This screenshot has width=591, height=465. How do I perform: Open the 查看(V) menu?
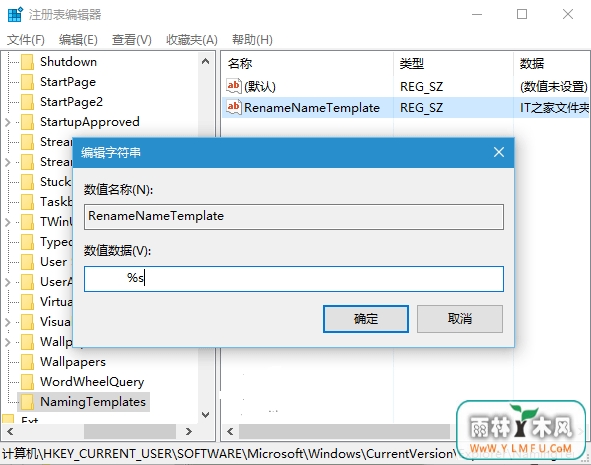point(132,40)
